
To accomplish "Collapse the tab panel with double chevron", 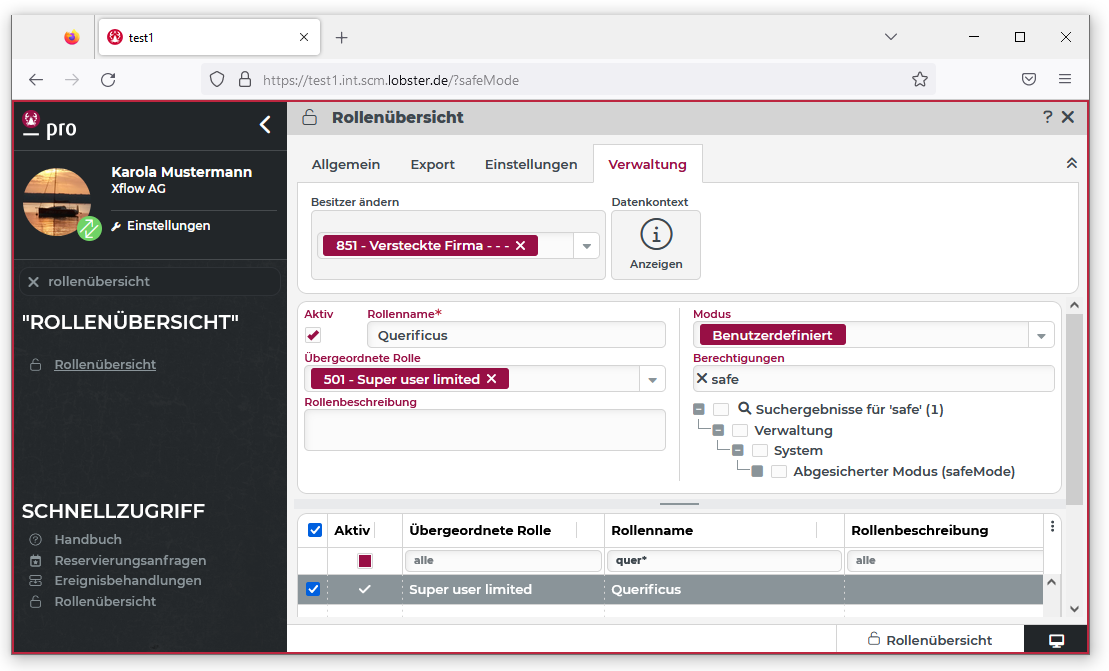I will click(x=1071, y=163).
